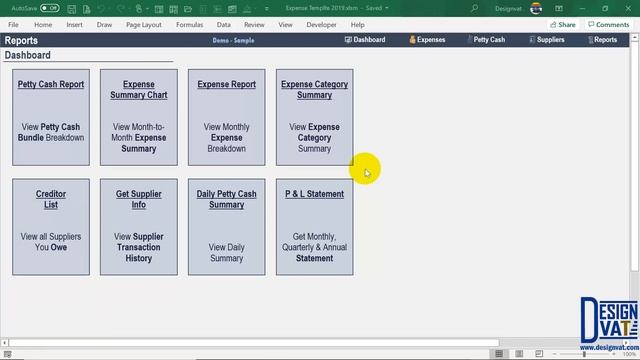The image size is (640, 360).
Task: Click the Search magnifier icon
Action: [x=474, y=8]
